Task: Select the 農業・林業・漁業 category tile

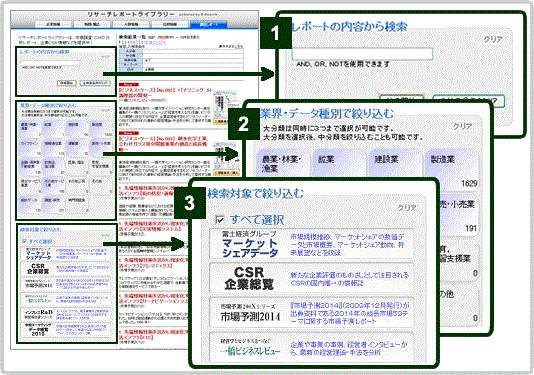Action: point(282,163)
